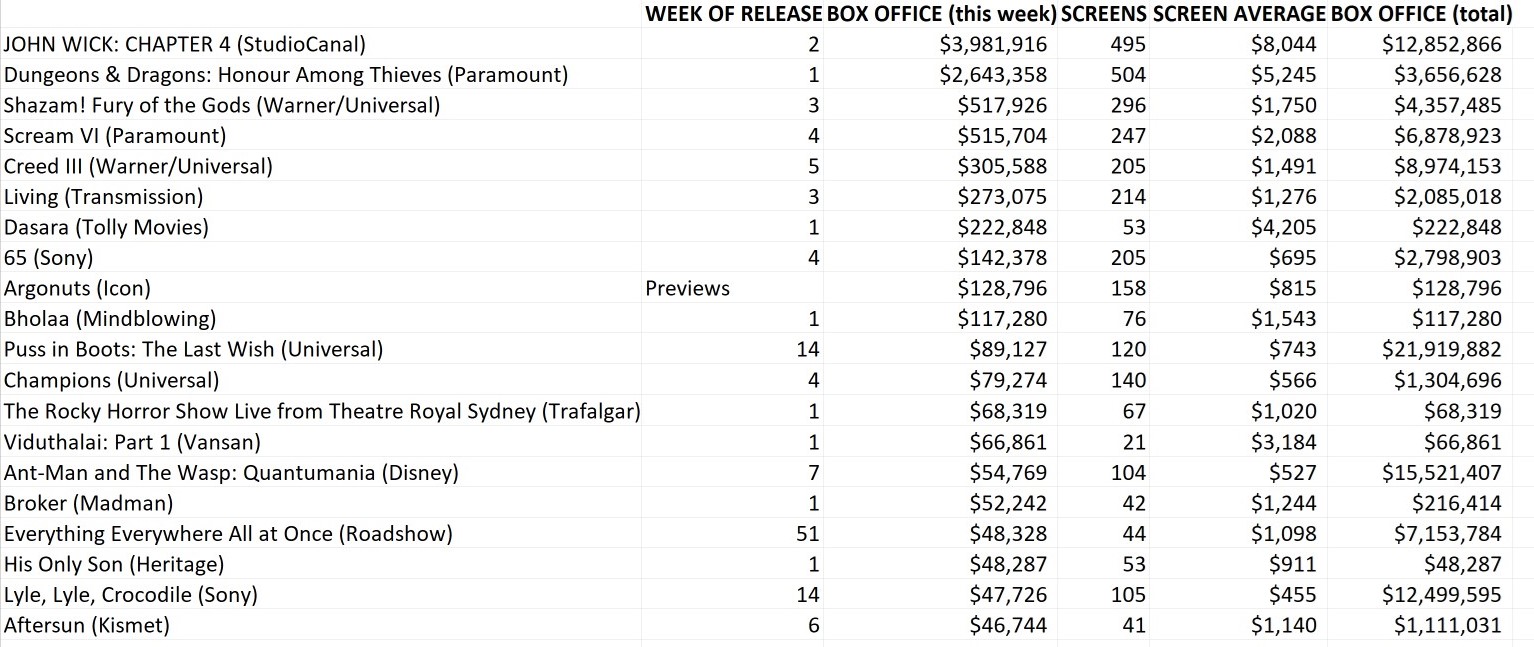Click the Previews cell in Argonuts row
Image resolution: width=1534 pixels, height=647 pixels.
point(688,289)
